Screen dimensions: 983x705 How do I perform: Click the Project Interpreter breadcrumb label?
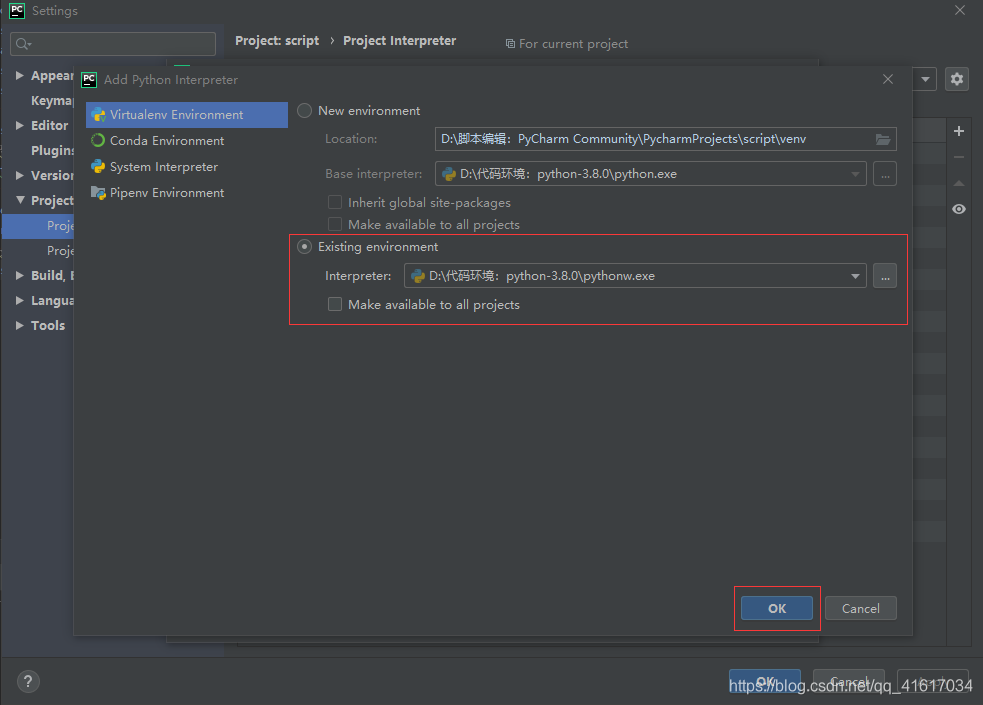tap(399, 41)
